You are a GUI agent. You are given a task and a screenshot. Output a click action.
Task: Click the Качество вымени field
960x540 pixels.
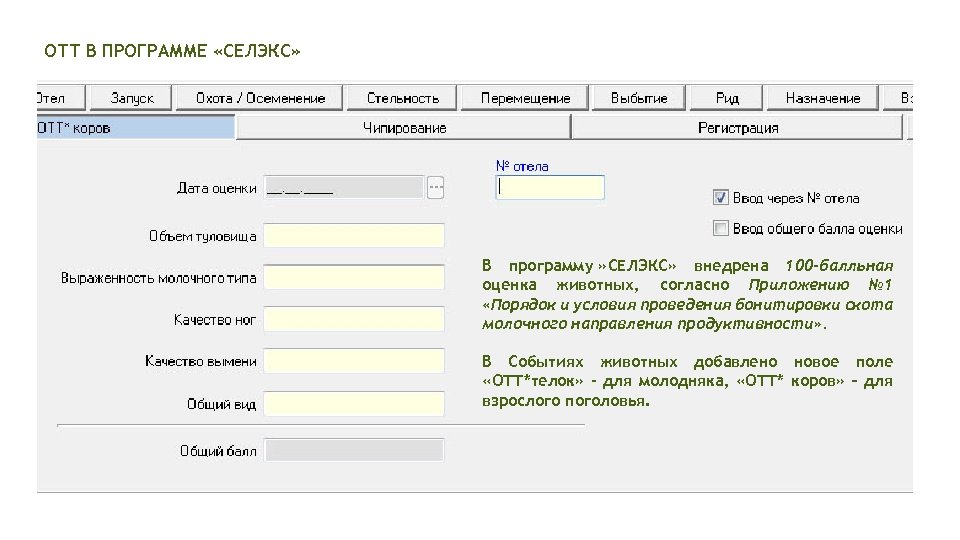tap(355, 361)
